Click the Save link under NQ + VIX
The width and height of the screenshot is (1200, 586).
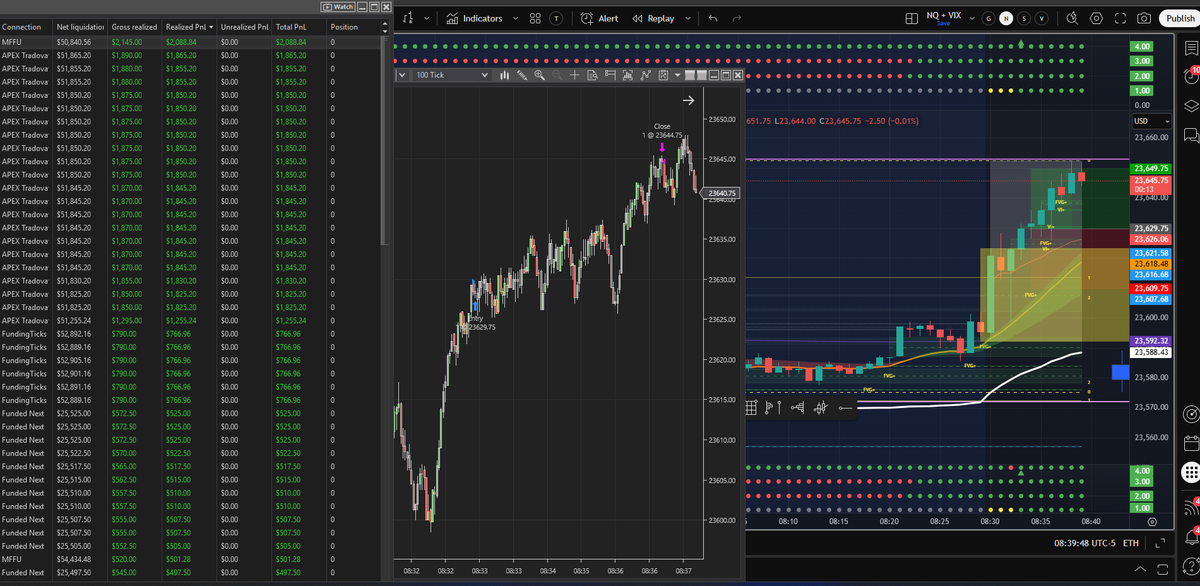pos(943,22)
